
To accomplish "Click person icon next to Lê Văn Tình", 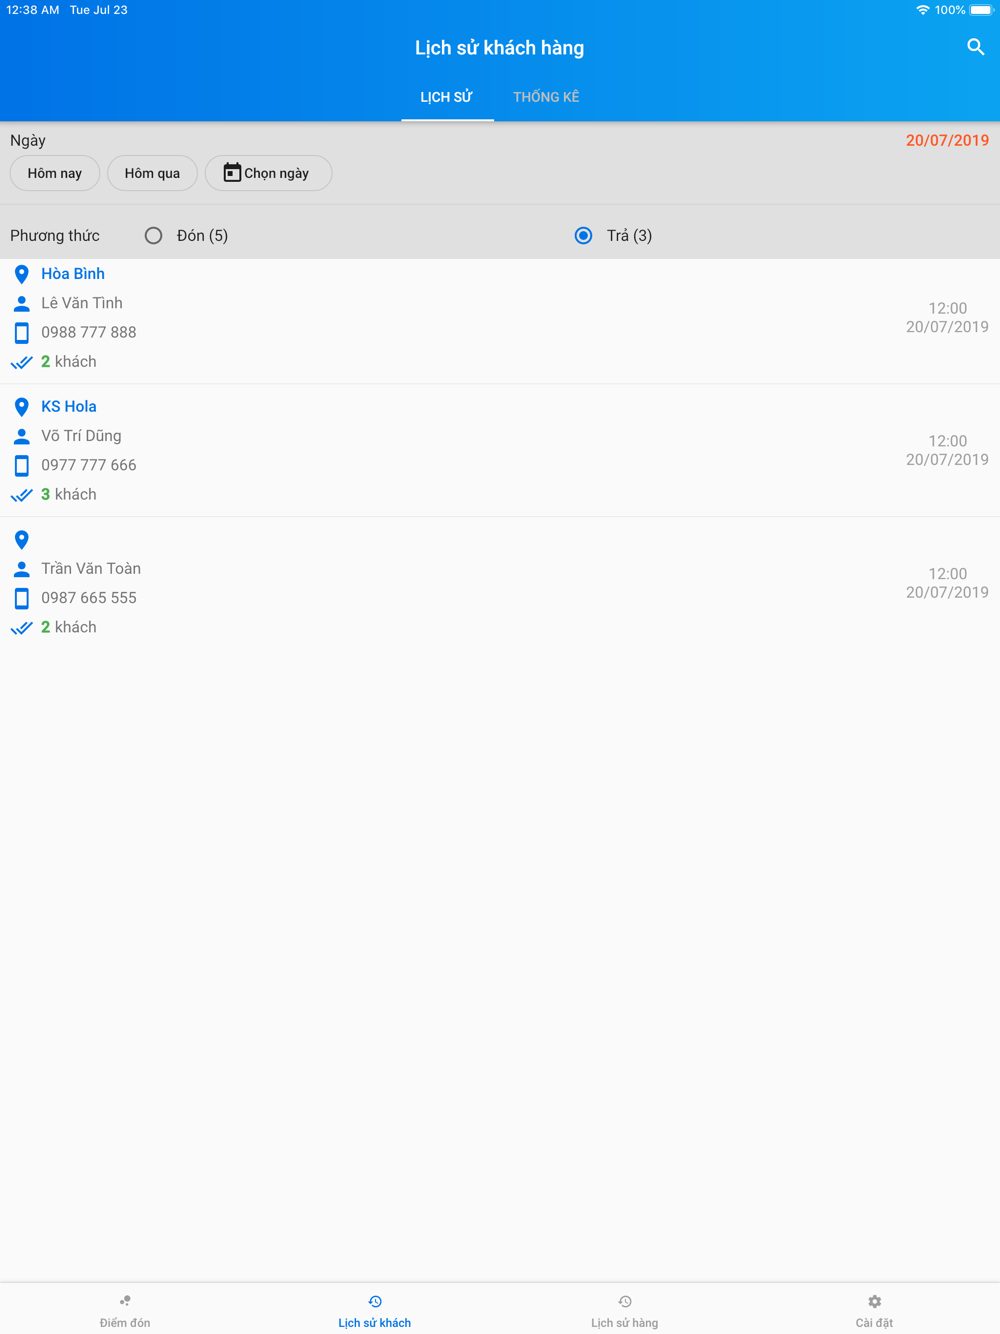I will [22, 303].
